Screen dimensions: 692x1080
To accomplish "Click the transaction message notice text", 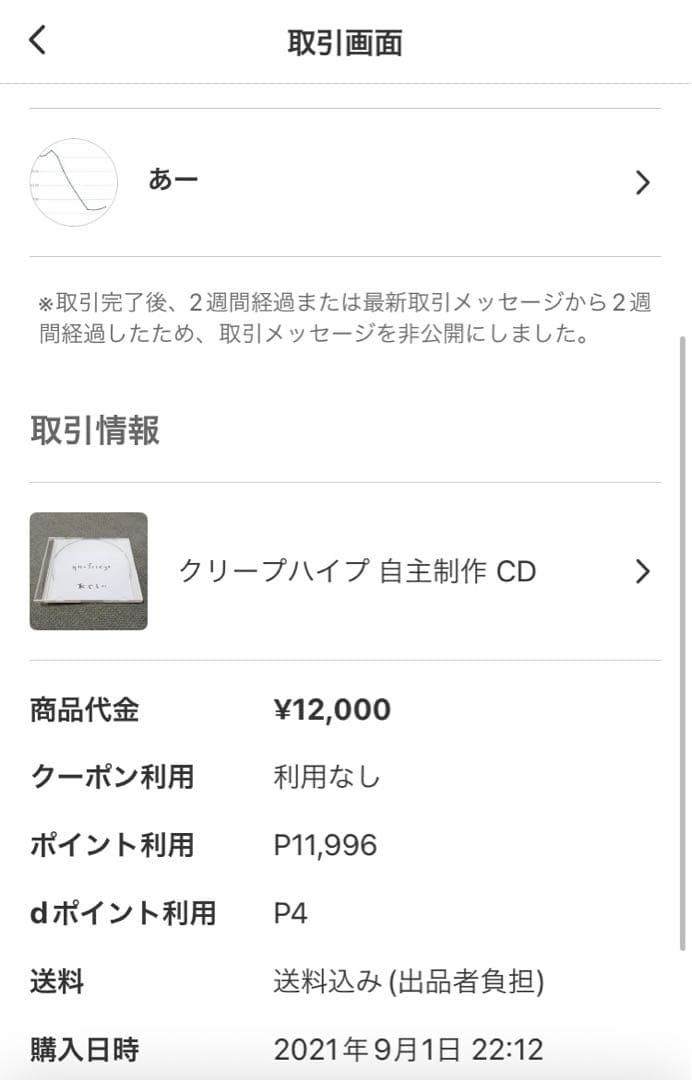I will tap(345, 317).
